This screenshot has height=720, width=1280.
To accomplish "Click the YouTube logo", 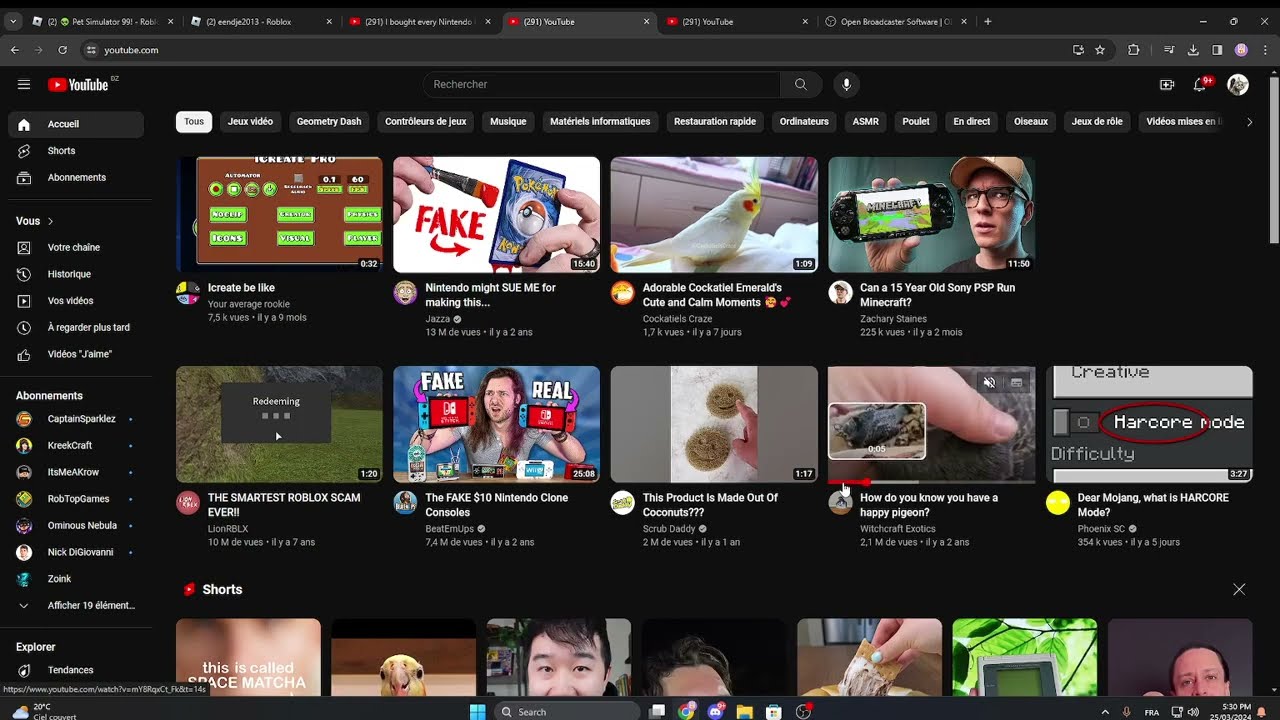I will (78, 85).
